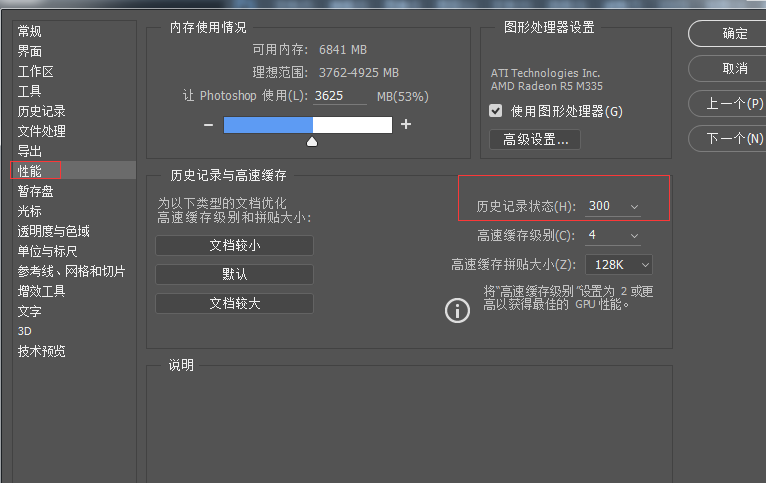Choose the 文档较小 optimization button
The height and width of the screenshot is (483, 766).
click(234, 245)
